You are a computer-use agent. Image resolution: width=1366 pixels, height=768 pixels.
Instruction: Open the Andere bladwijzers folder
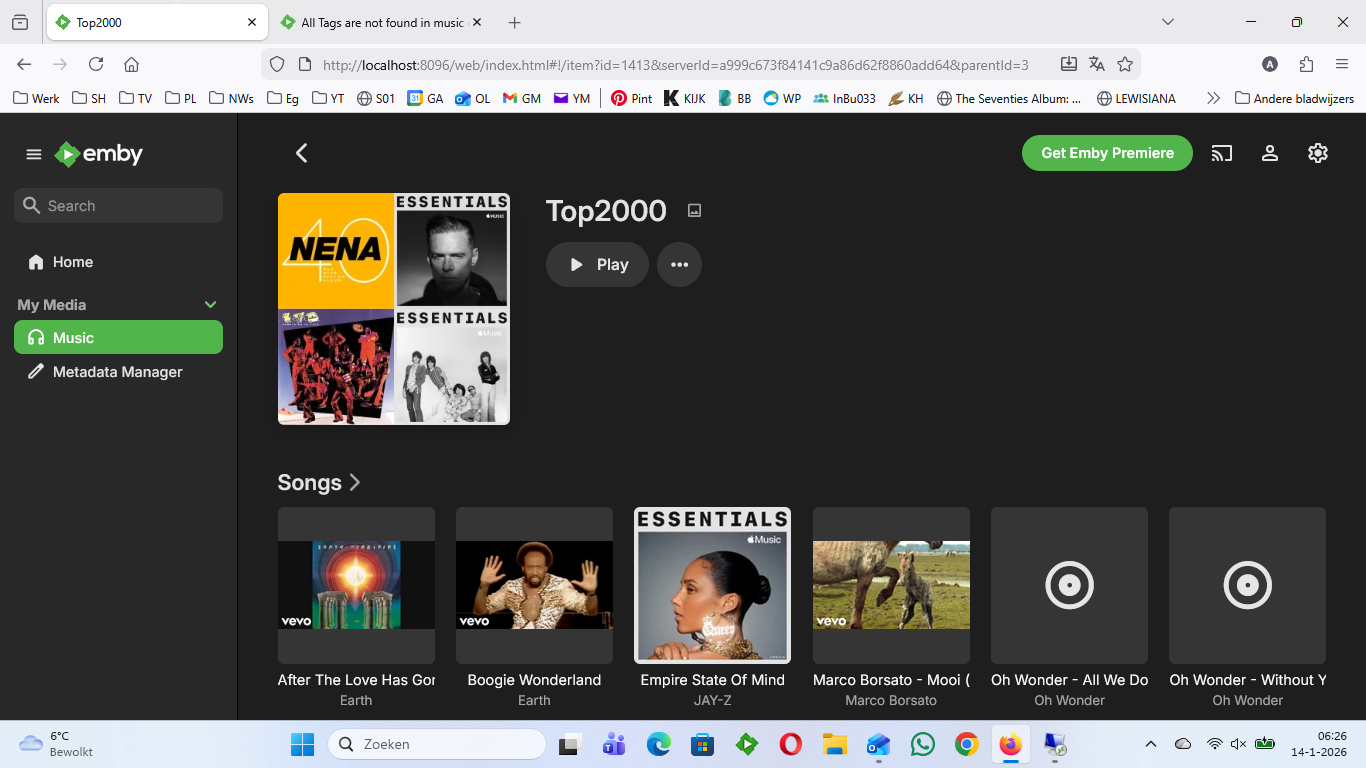coord(1294,98)
